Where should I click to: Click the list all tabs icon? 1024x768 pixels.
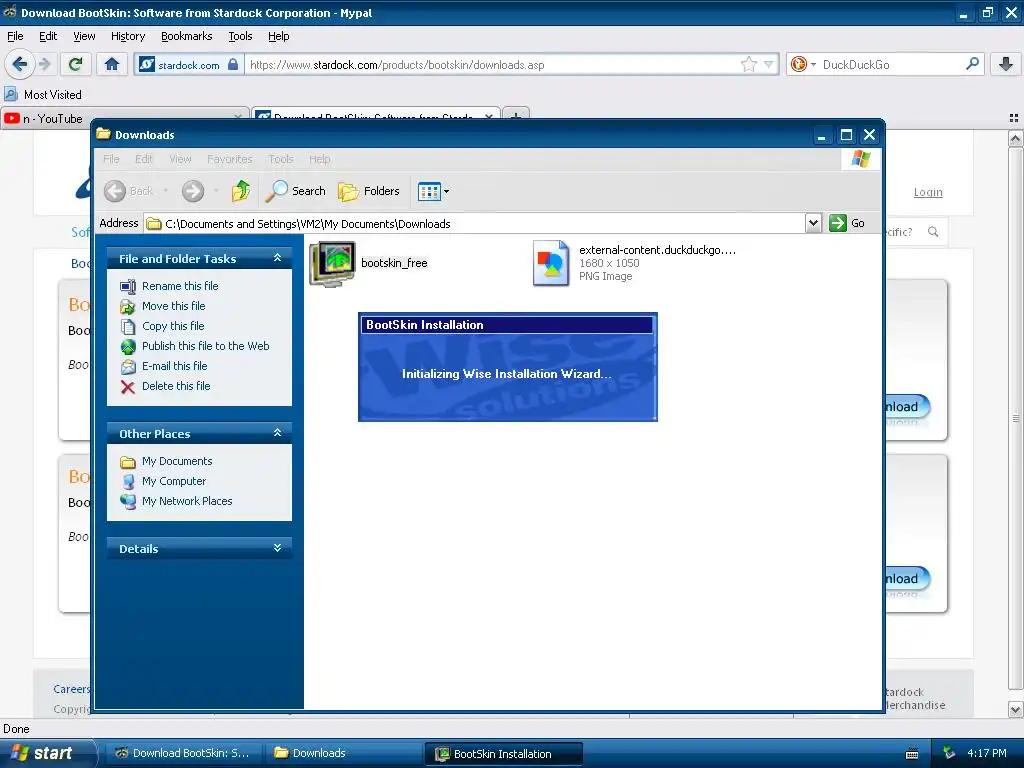point(1013,118)
